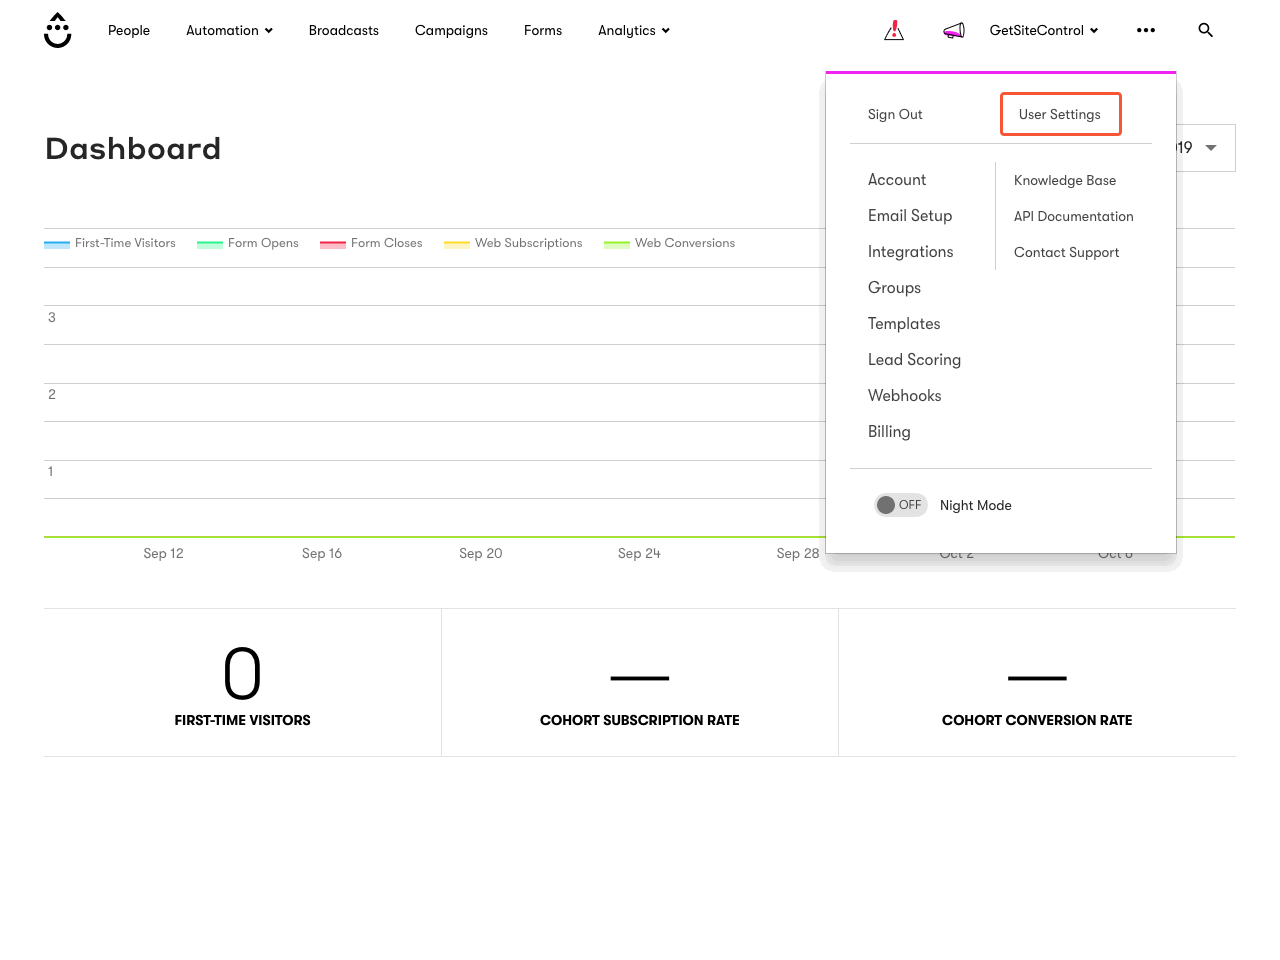Screen dimensions: 1280x960
Task: Open the Knowledge Base link
Action: click(x=1064, y=180)
